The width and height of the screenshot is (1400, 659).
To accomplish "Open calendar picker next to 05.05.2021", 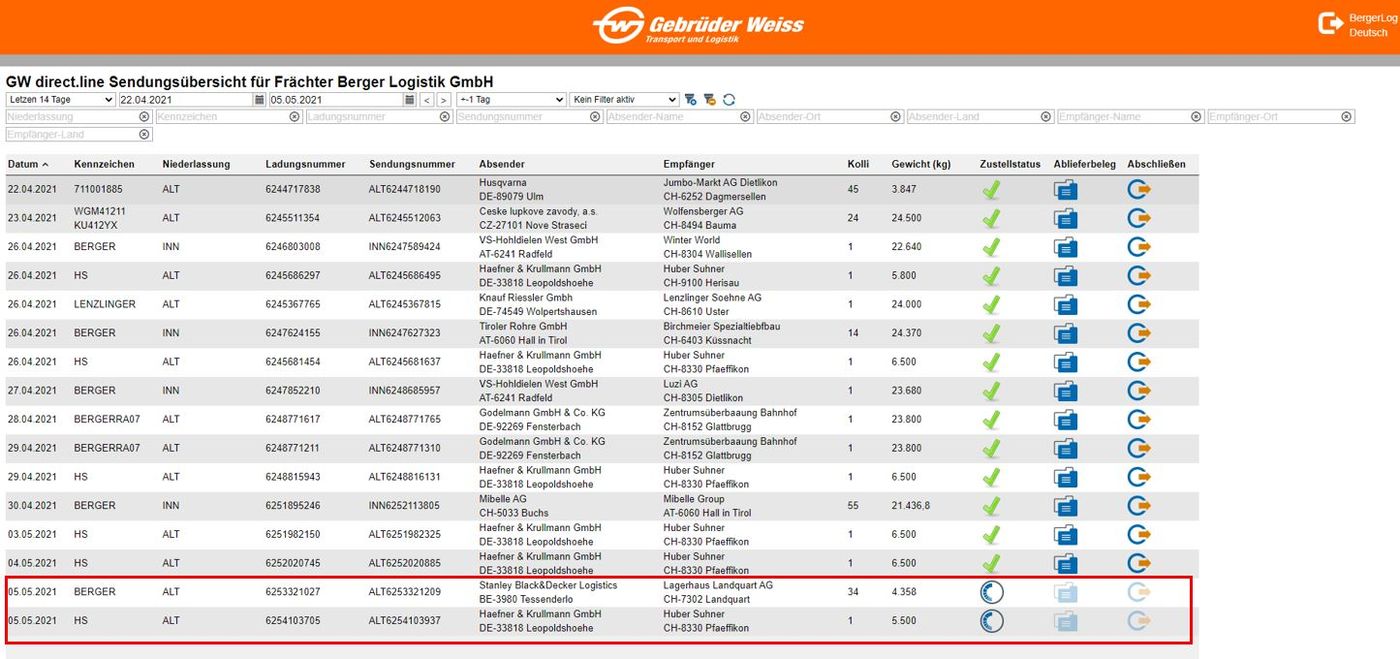I will [x=410, y=100].
